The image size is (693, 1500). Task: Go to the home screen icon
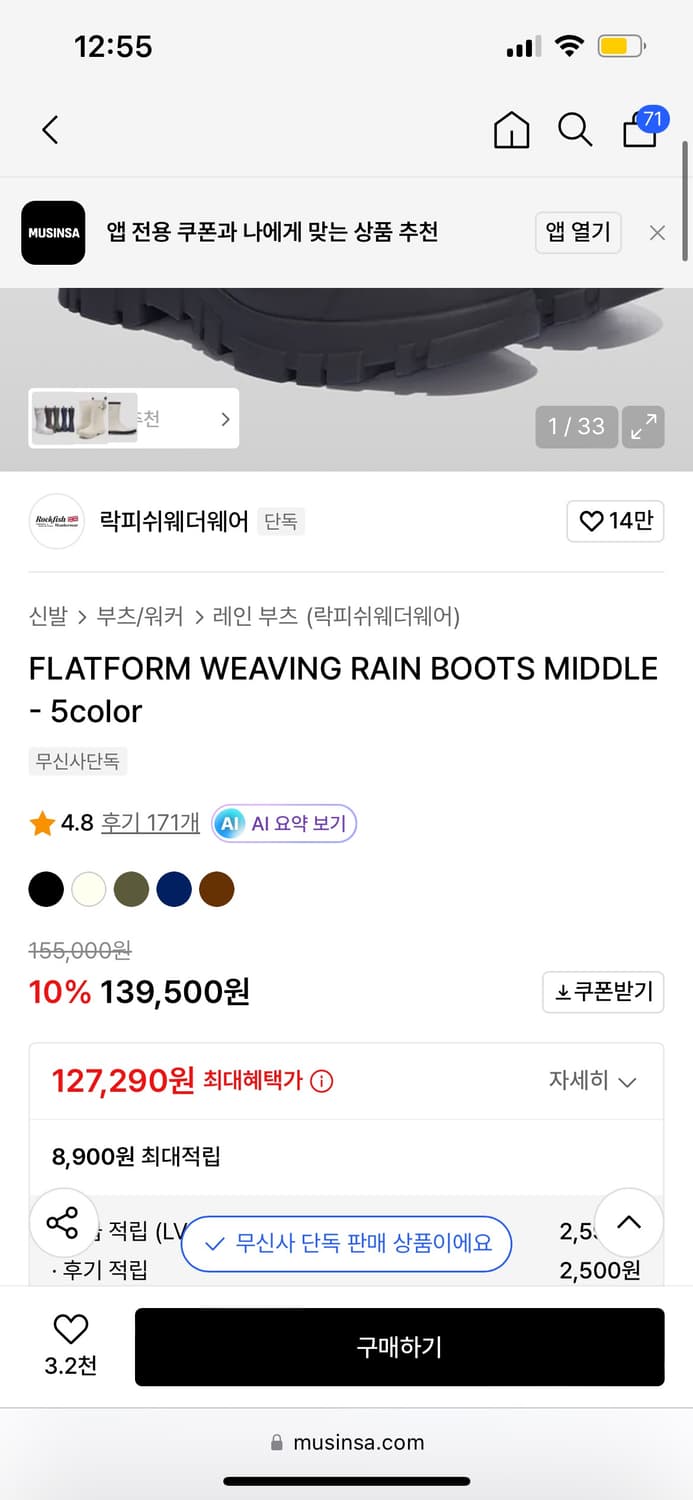[x=511, y=129]
